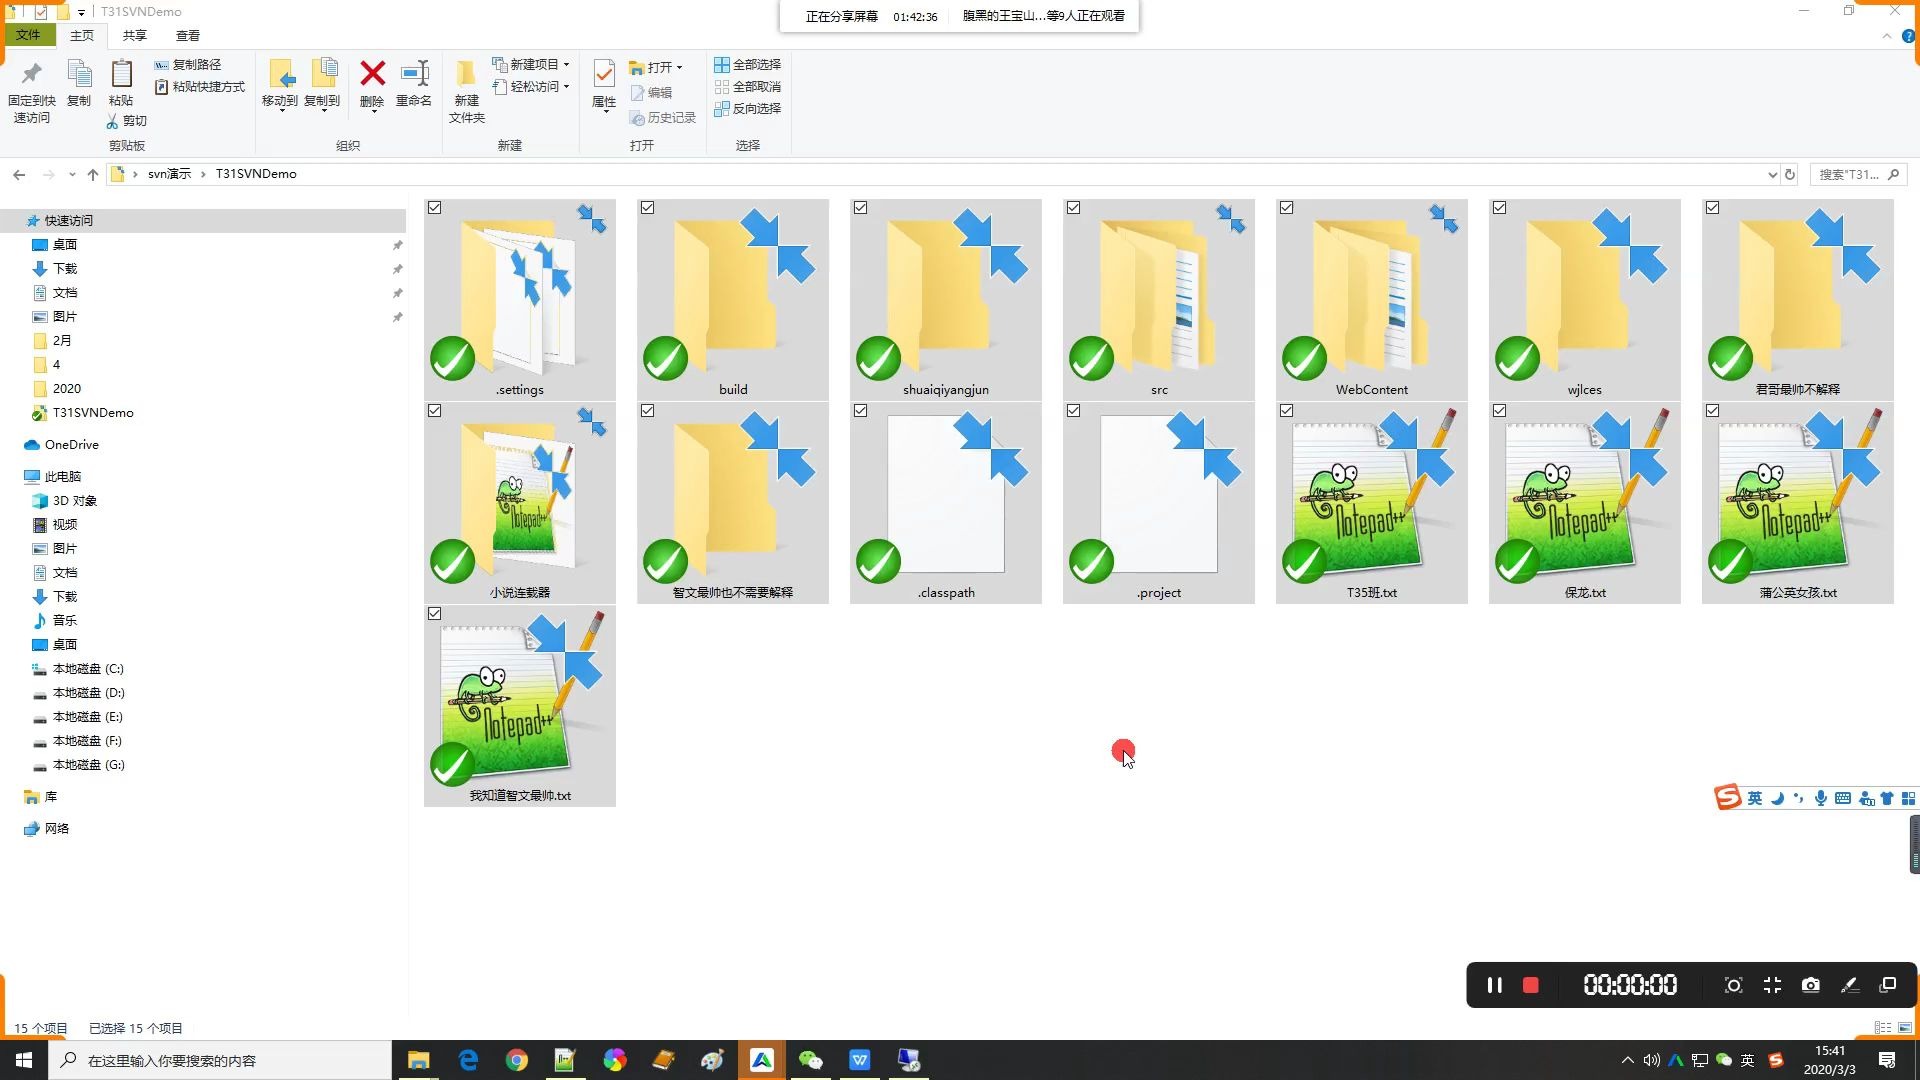
Task: Click the 反向选择 button
Action: click(x=748, y=109)
